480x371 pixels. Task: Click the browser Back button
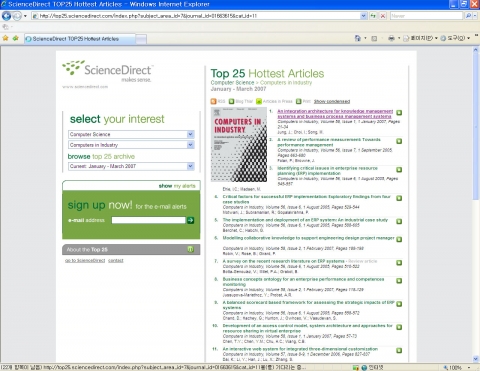pyautogui.click(x=6, y=16)
